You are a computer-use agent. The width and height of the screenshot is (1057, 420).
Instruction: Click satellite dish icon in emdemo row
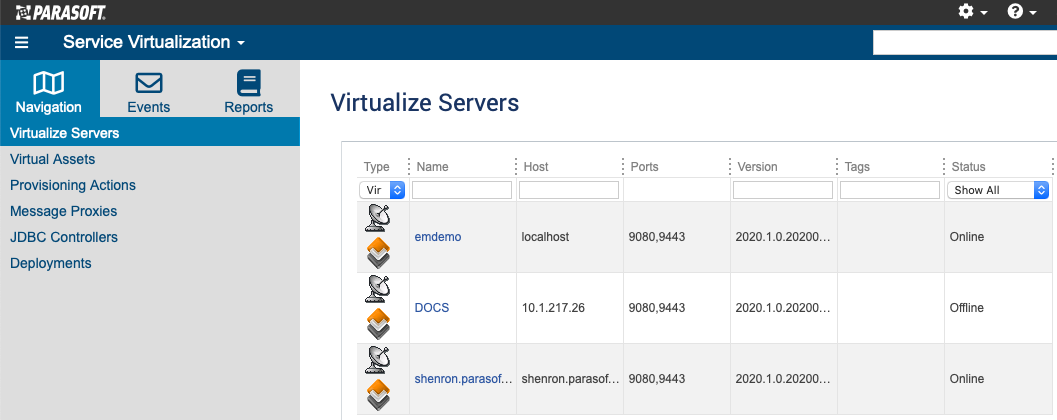click(x=378, y=218)
